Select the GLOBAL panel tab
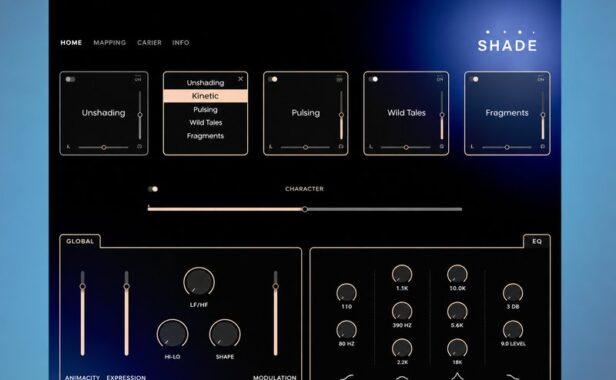This screenshot has width=616, height=380. click(80, 241)
